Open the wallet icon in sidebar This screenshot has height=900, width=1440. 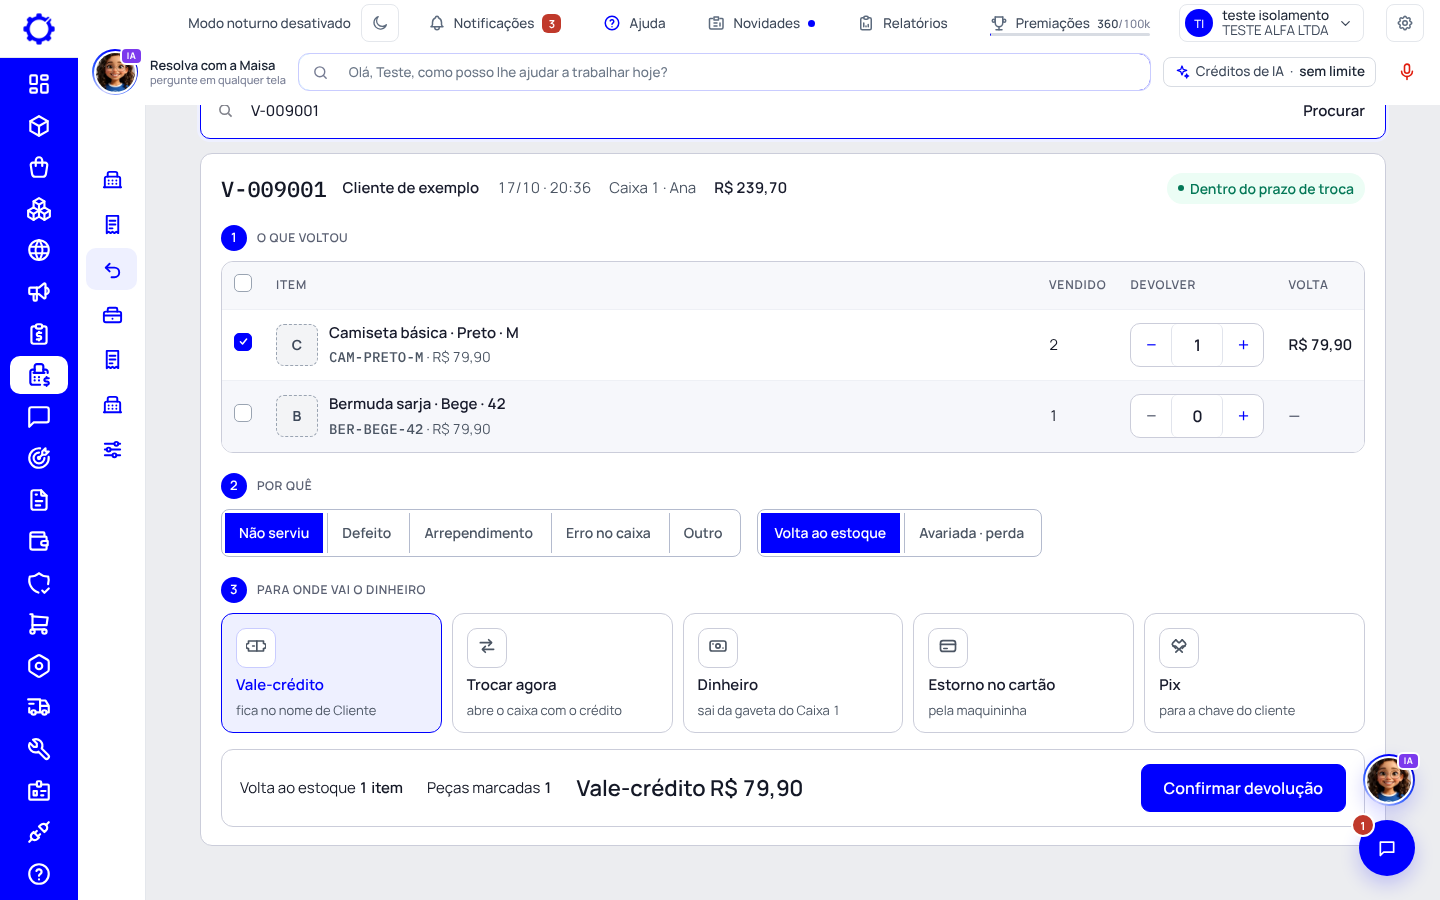[x=39, y=541]
